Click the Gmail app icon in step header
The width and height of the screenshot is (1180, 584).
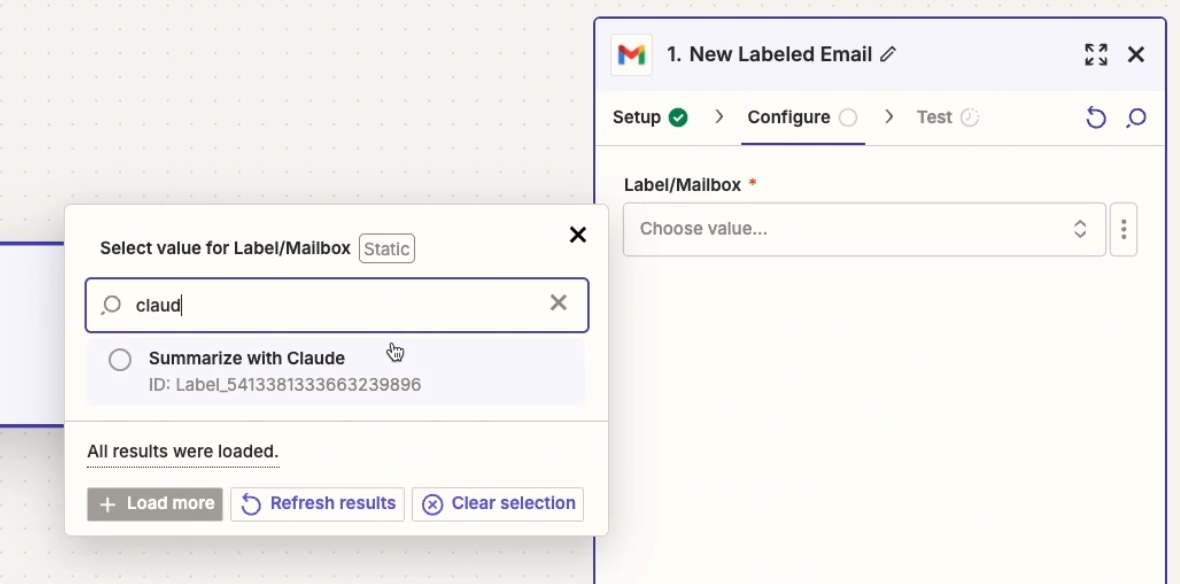[631, 55]
